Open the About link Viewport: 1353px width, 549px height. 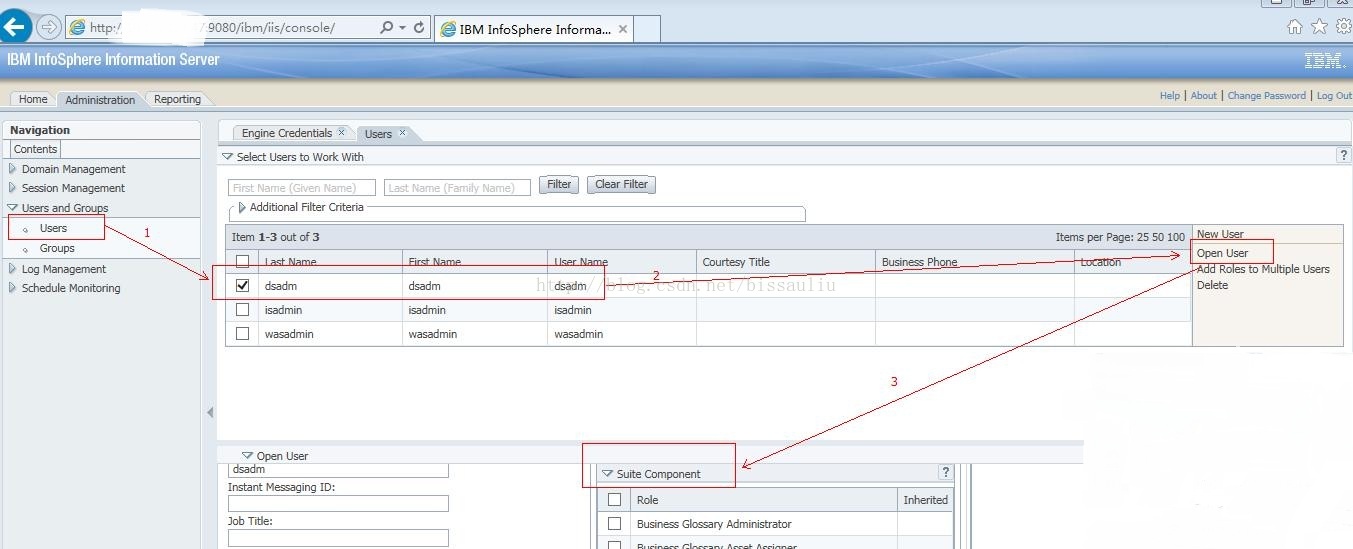click(1204, 96)
